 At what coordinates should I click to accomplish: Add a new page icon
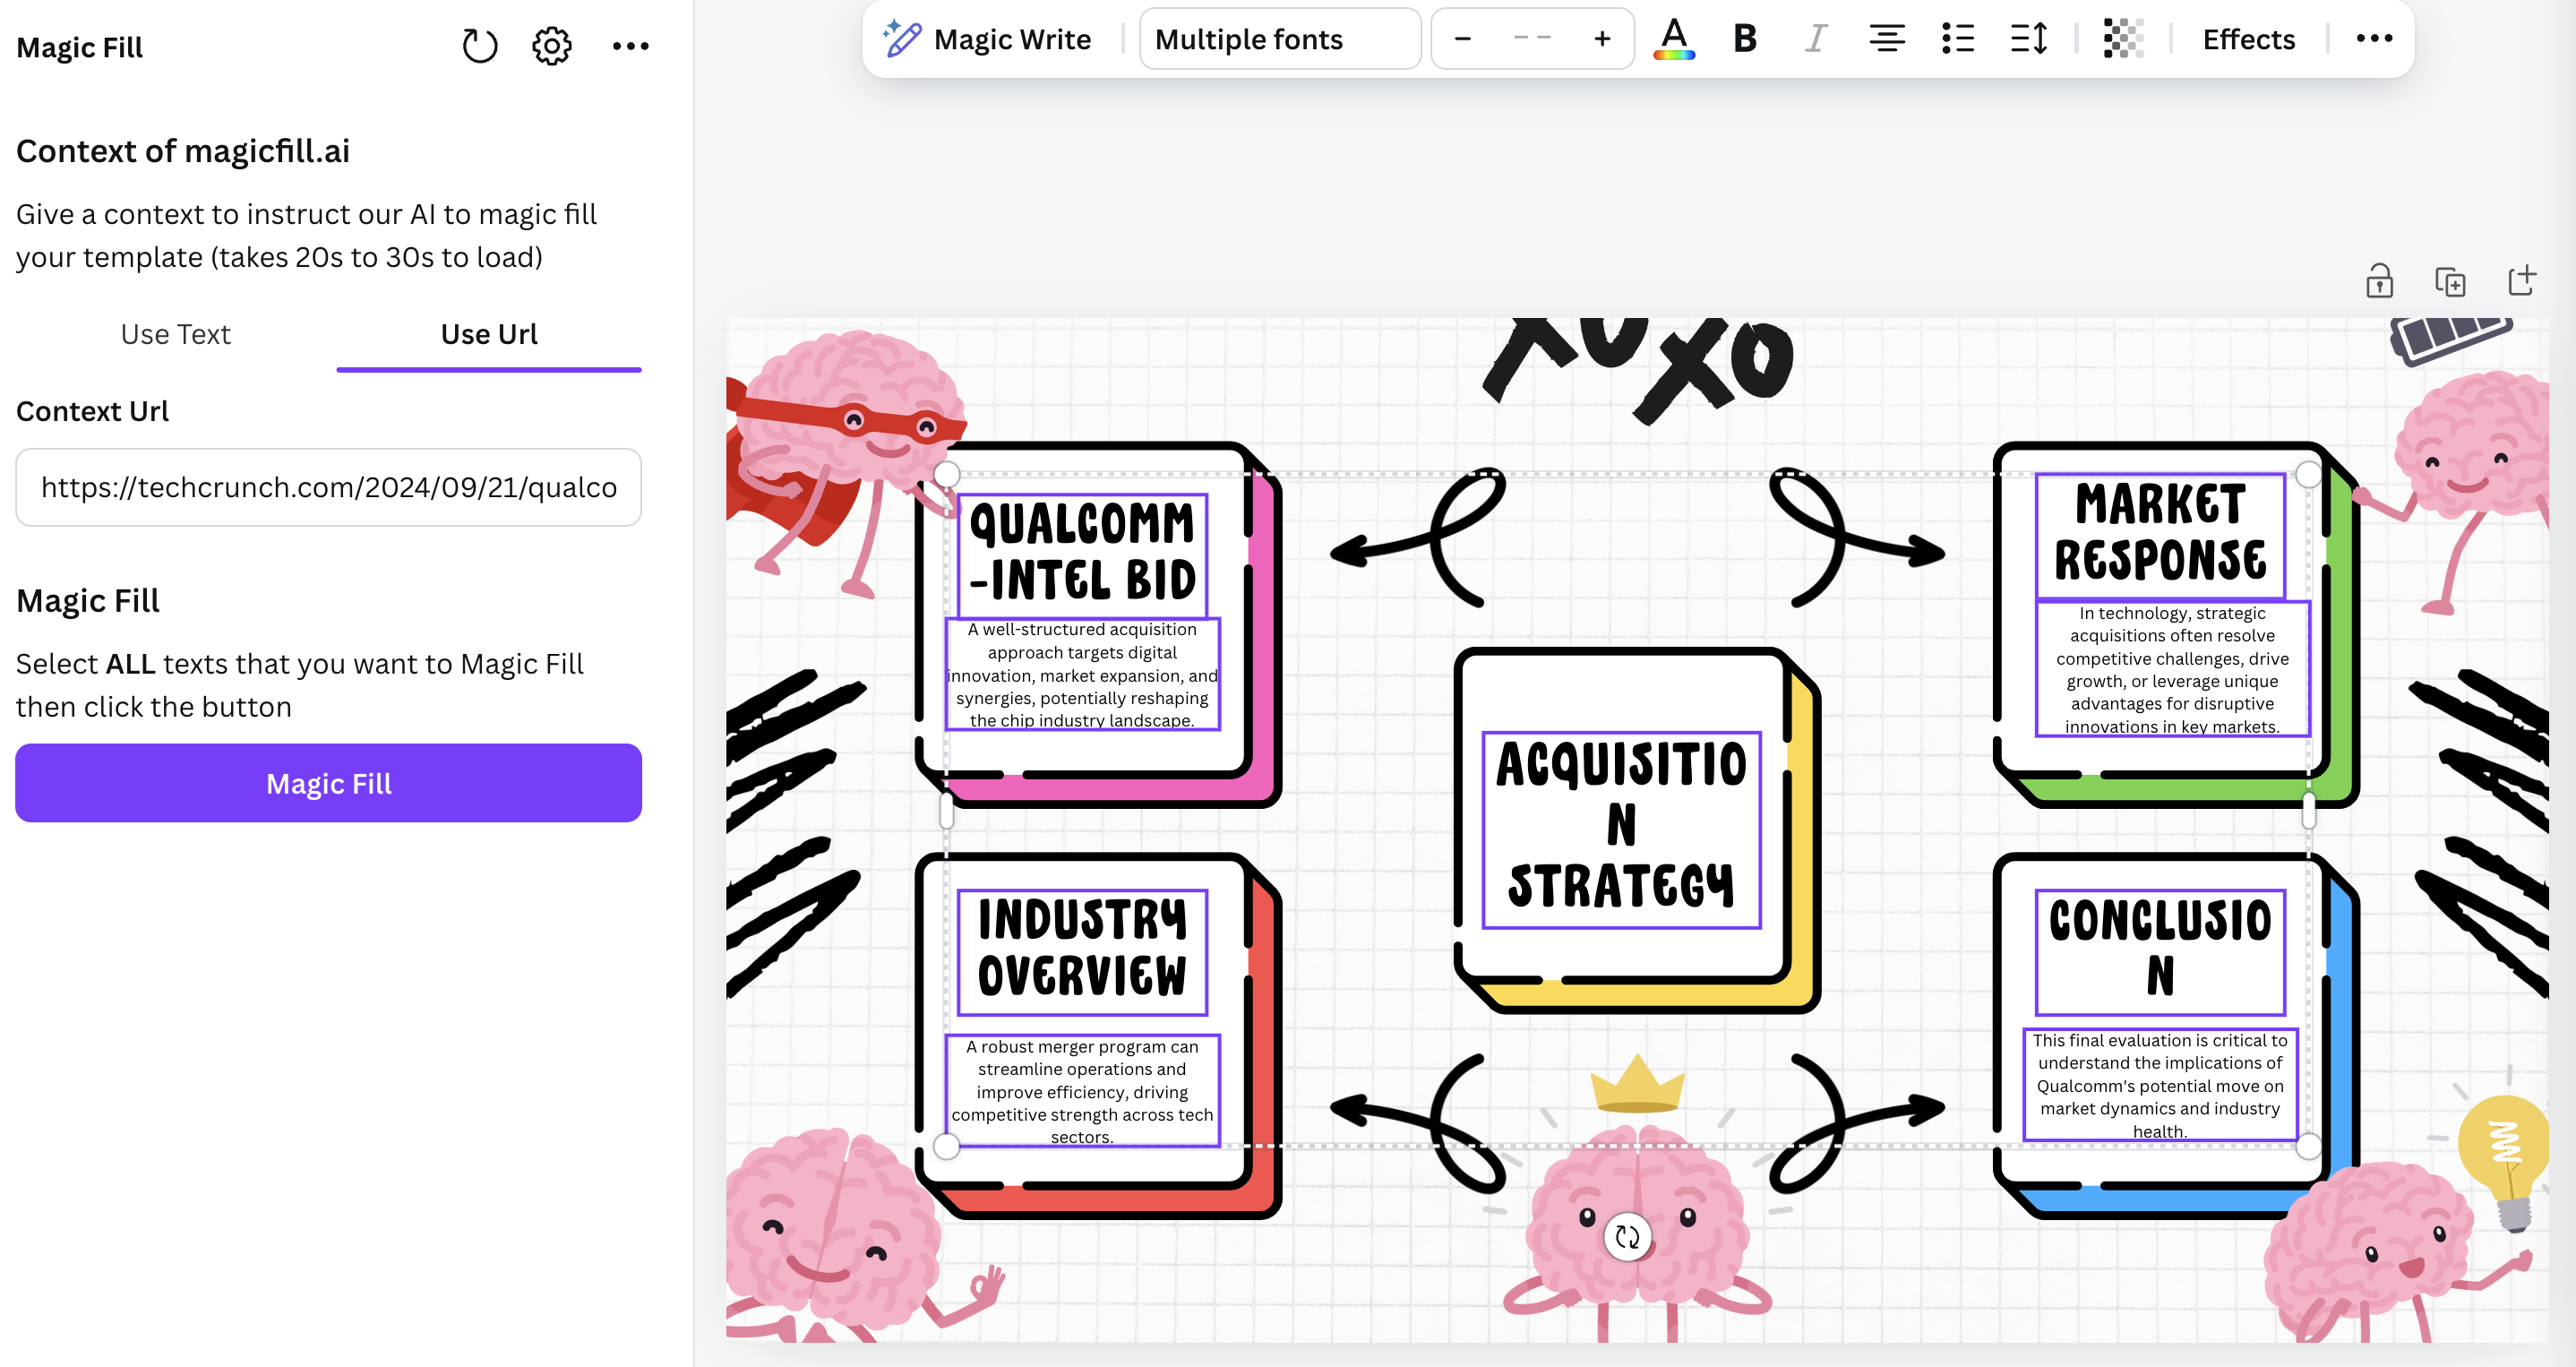(2521, 281)
